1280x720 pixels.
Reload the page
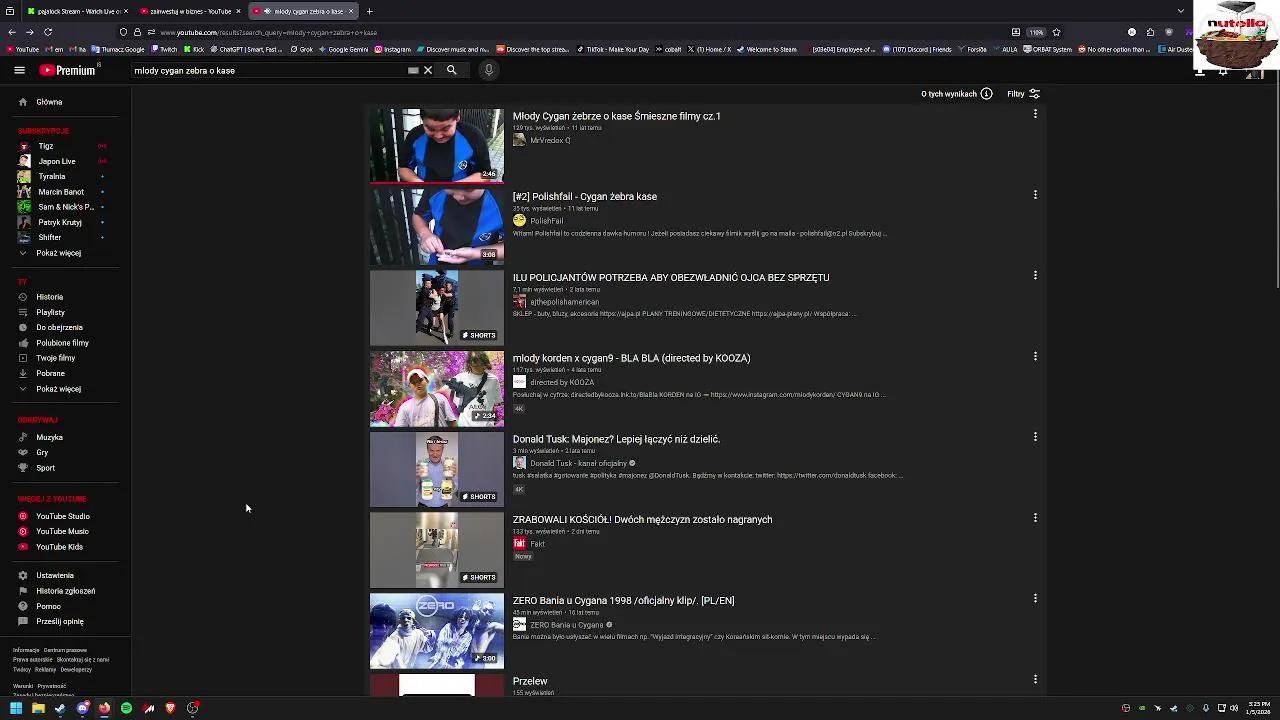click(x=48, y=32)
